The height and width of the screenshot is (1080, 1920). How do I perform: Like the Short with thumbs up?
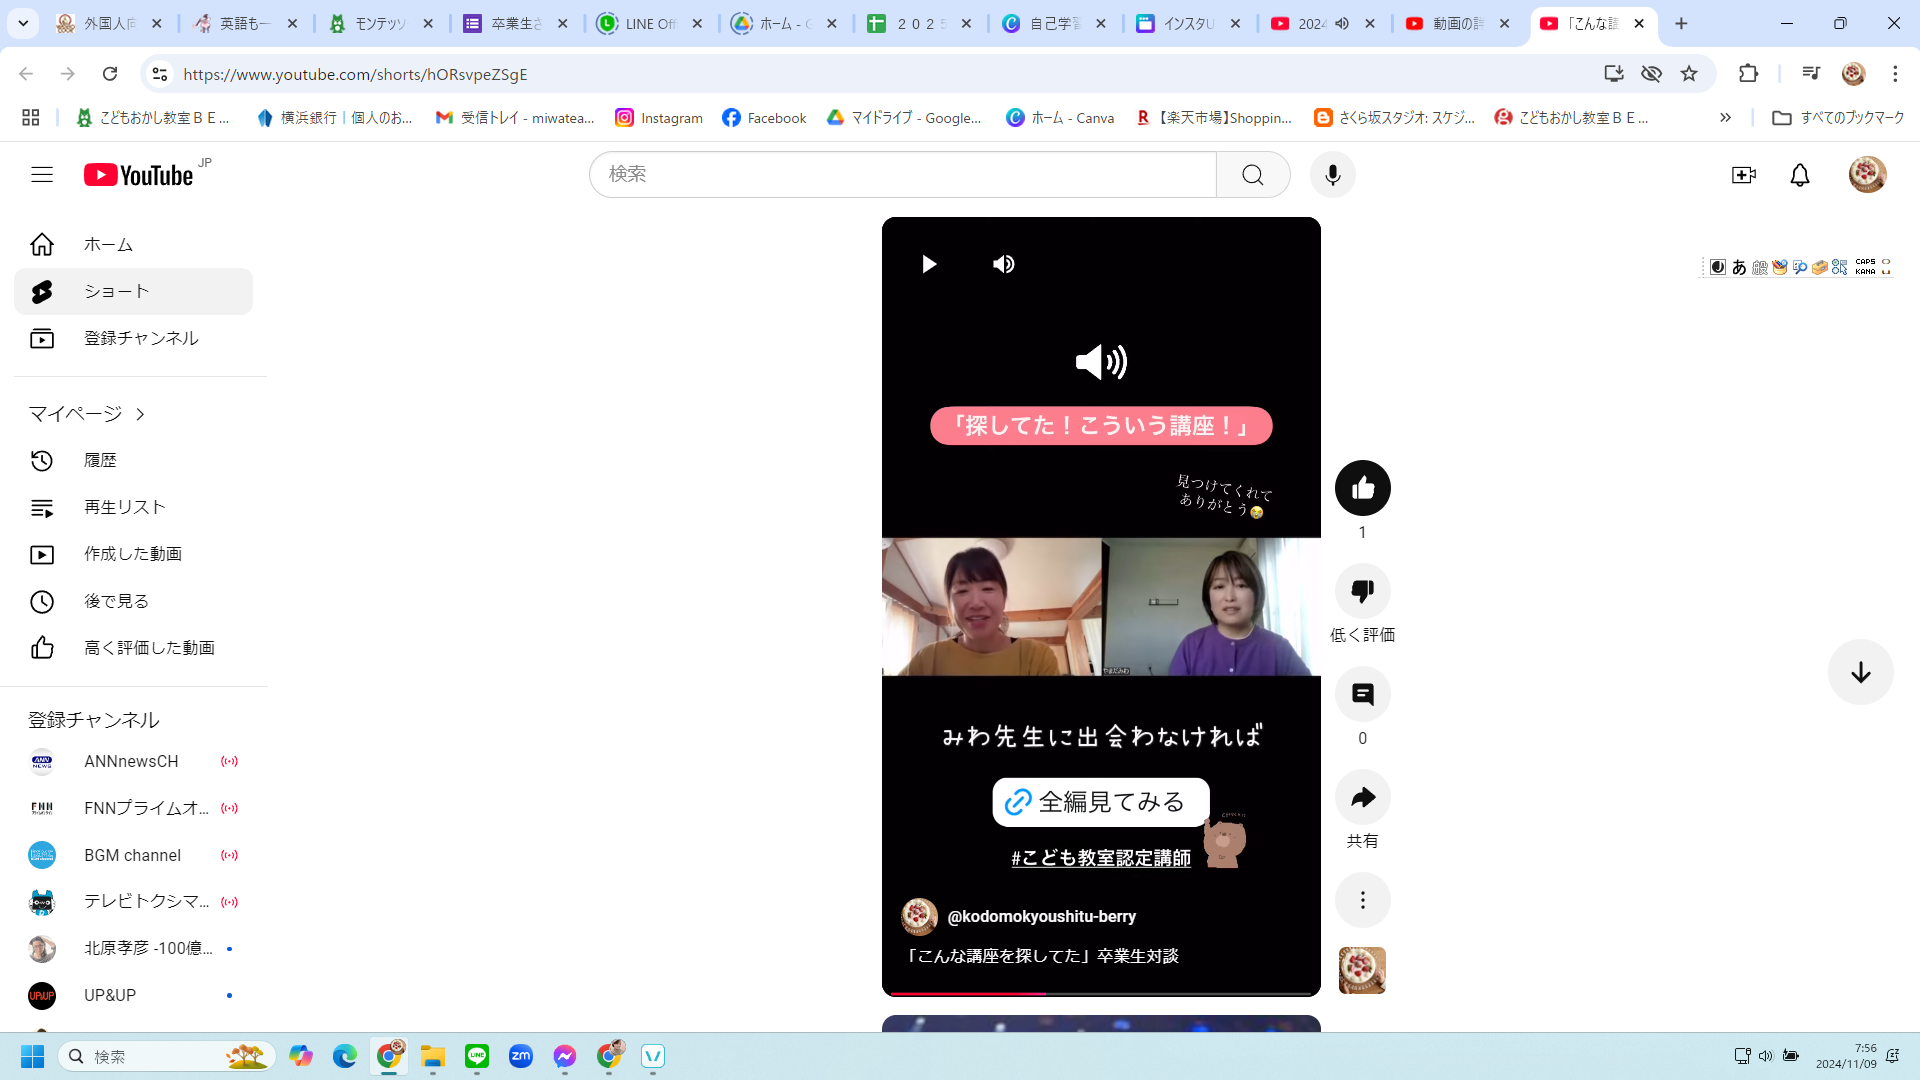1362,488
